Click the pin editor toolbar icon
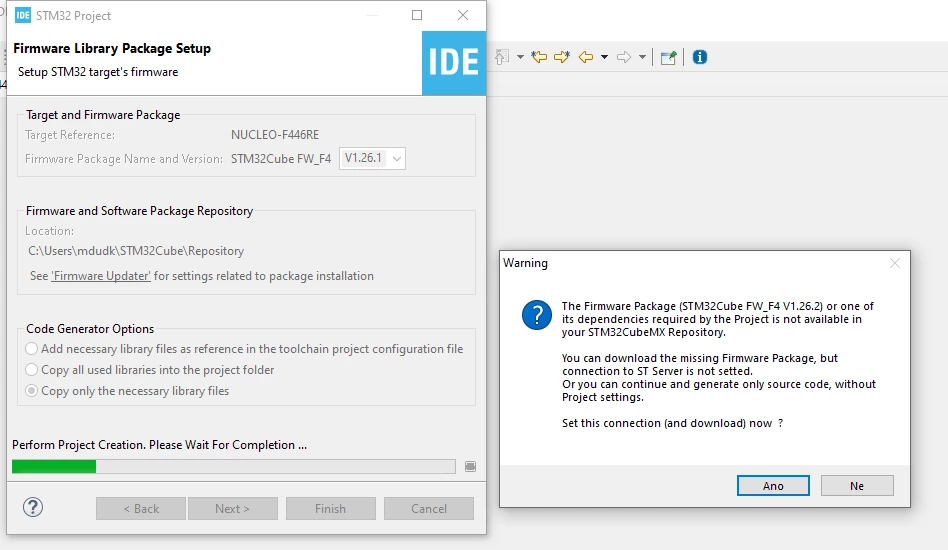The width and height of the screenshot is (948, 550). click(x=668, y=57)
